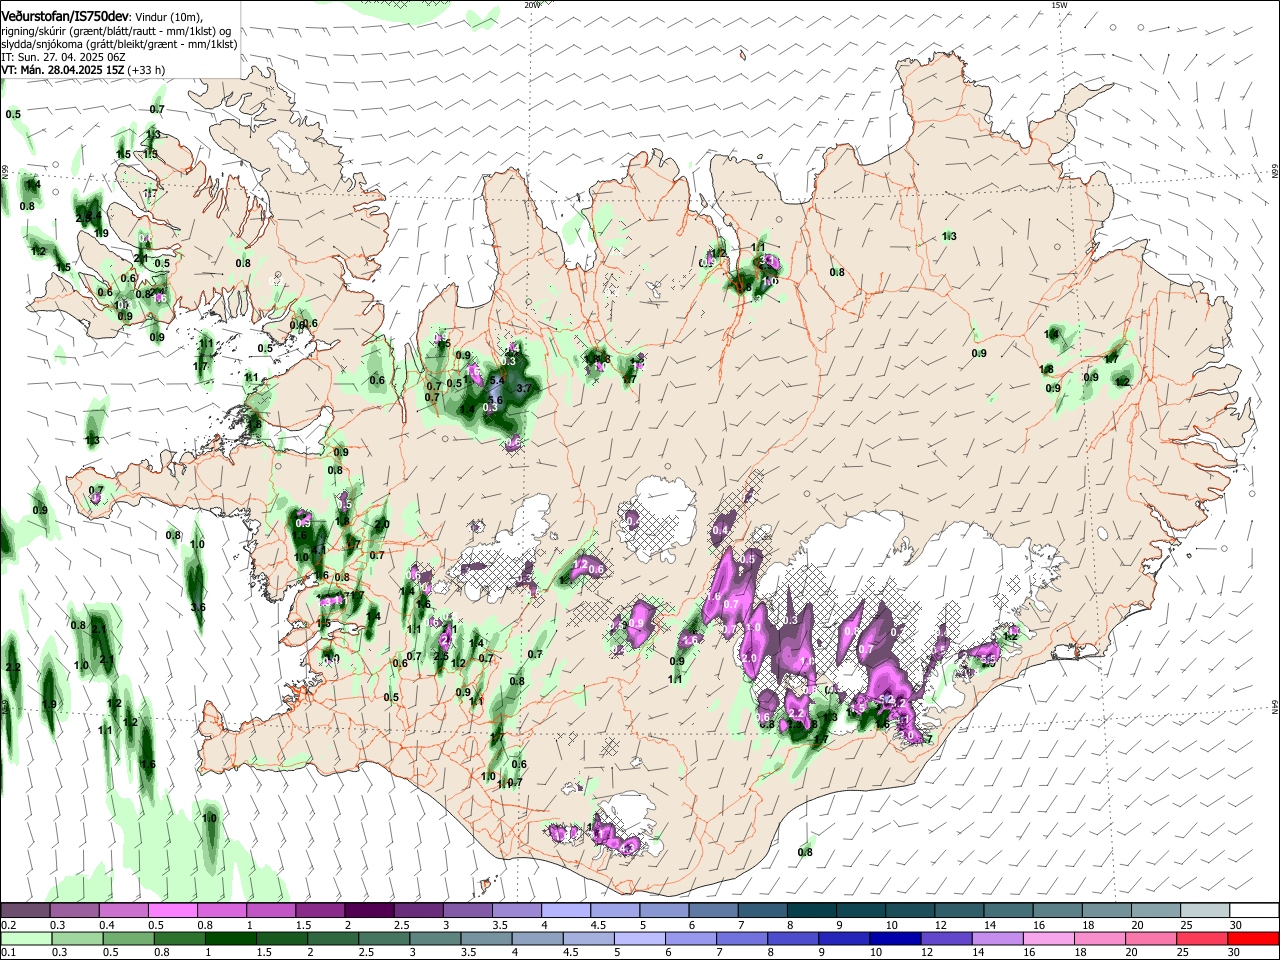Click the 'IT: Sun. 27. 04. 2025 06Z' line
This screenshot has width=1280, height=960.
point(63,57)
